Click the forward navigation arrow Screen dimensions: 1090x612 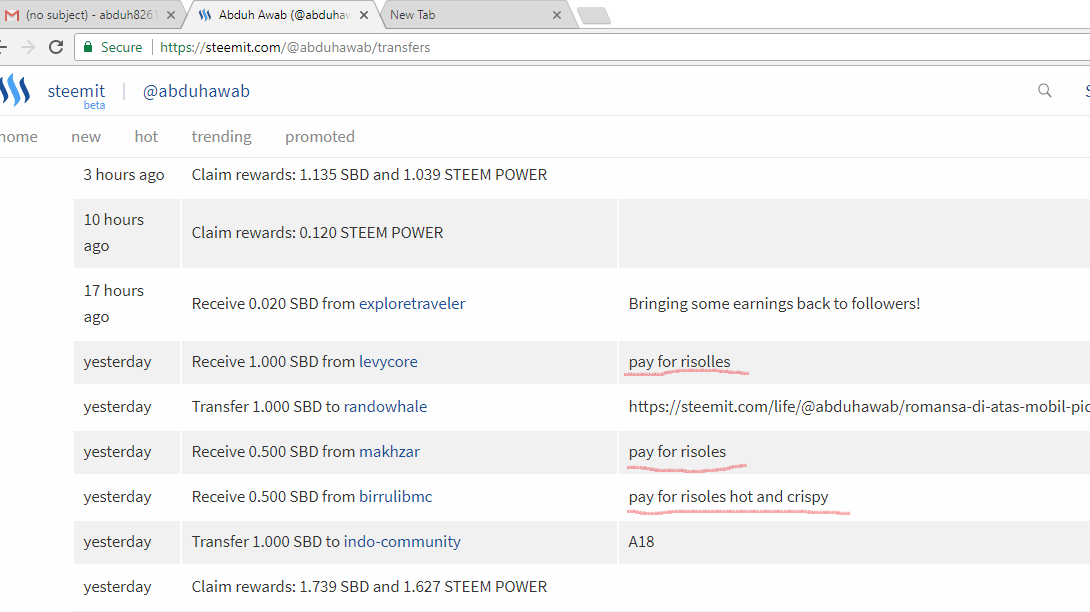point(28,46)
